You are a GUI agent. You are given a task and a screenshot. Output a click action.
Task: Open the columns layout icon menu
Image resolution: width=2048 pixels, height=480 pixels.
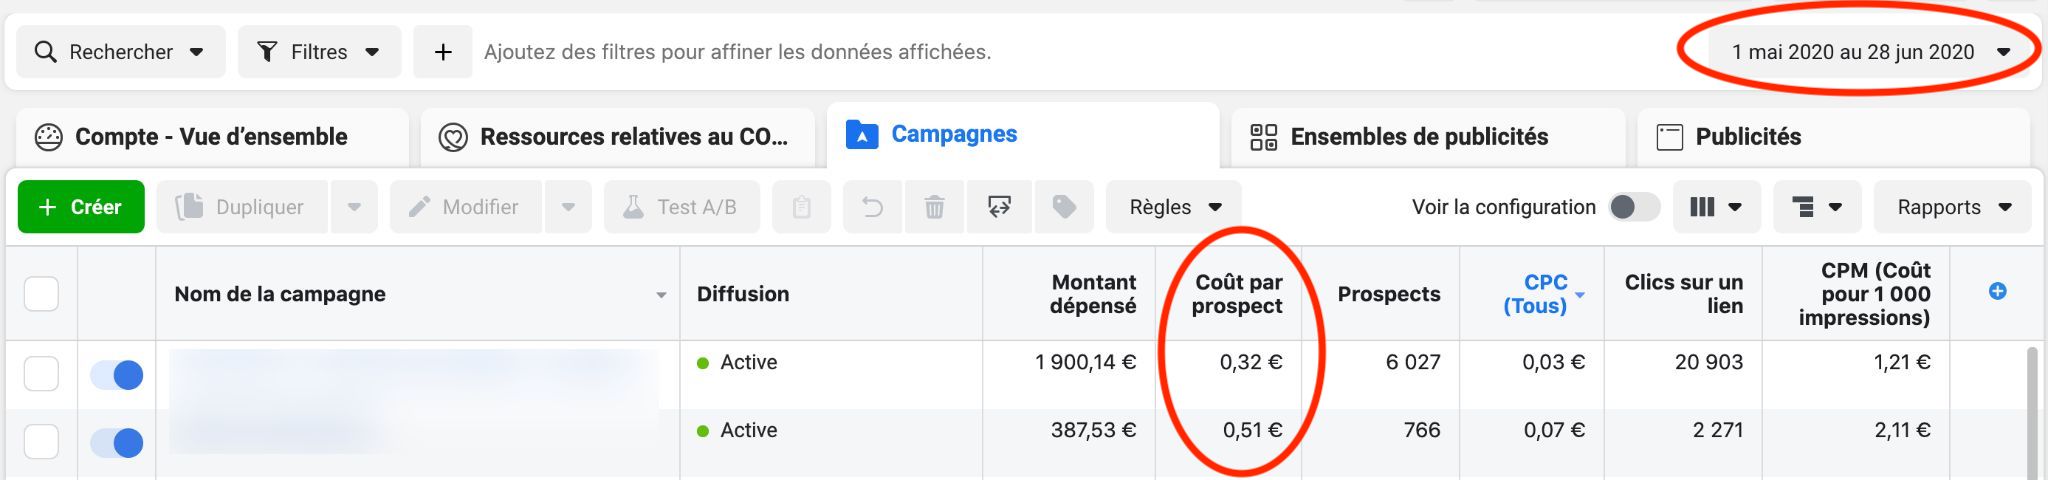point(1716,207)
